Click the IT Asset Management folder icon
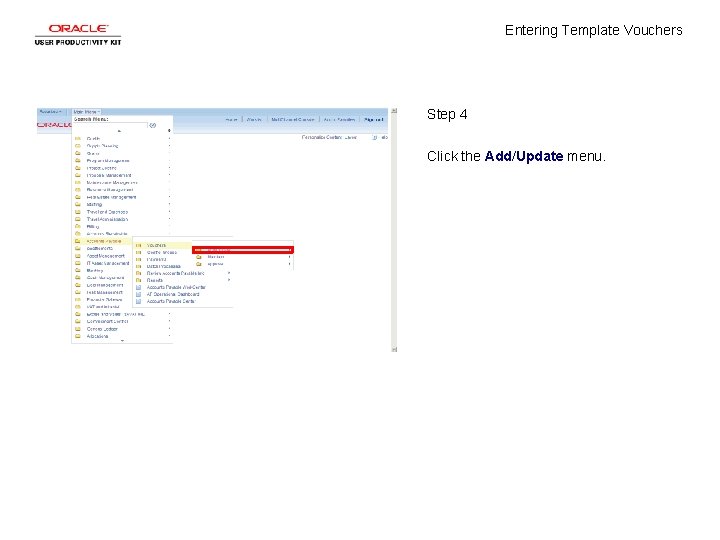Screen dimensions: 720x540 coord(78,263)
